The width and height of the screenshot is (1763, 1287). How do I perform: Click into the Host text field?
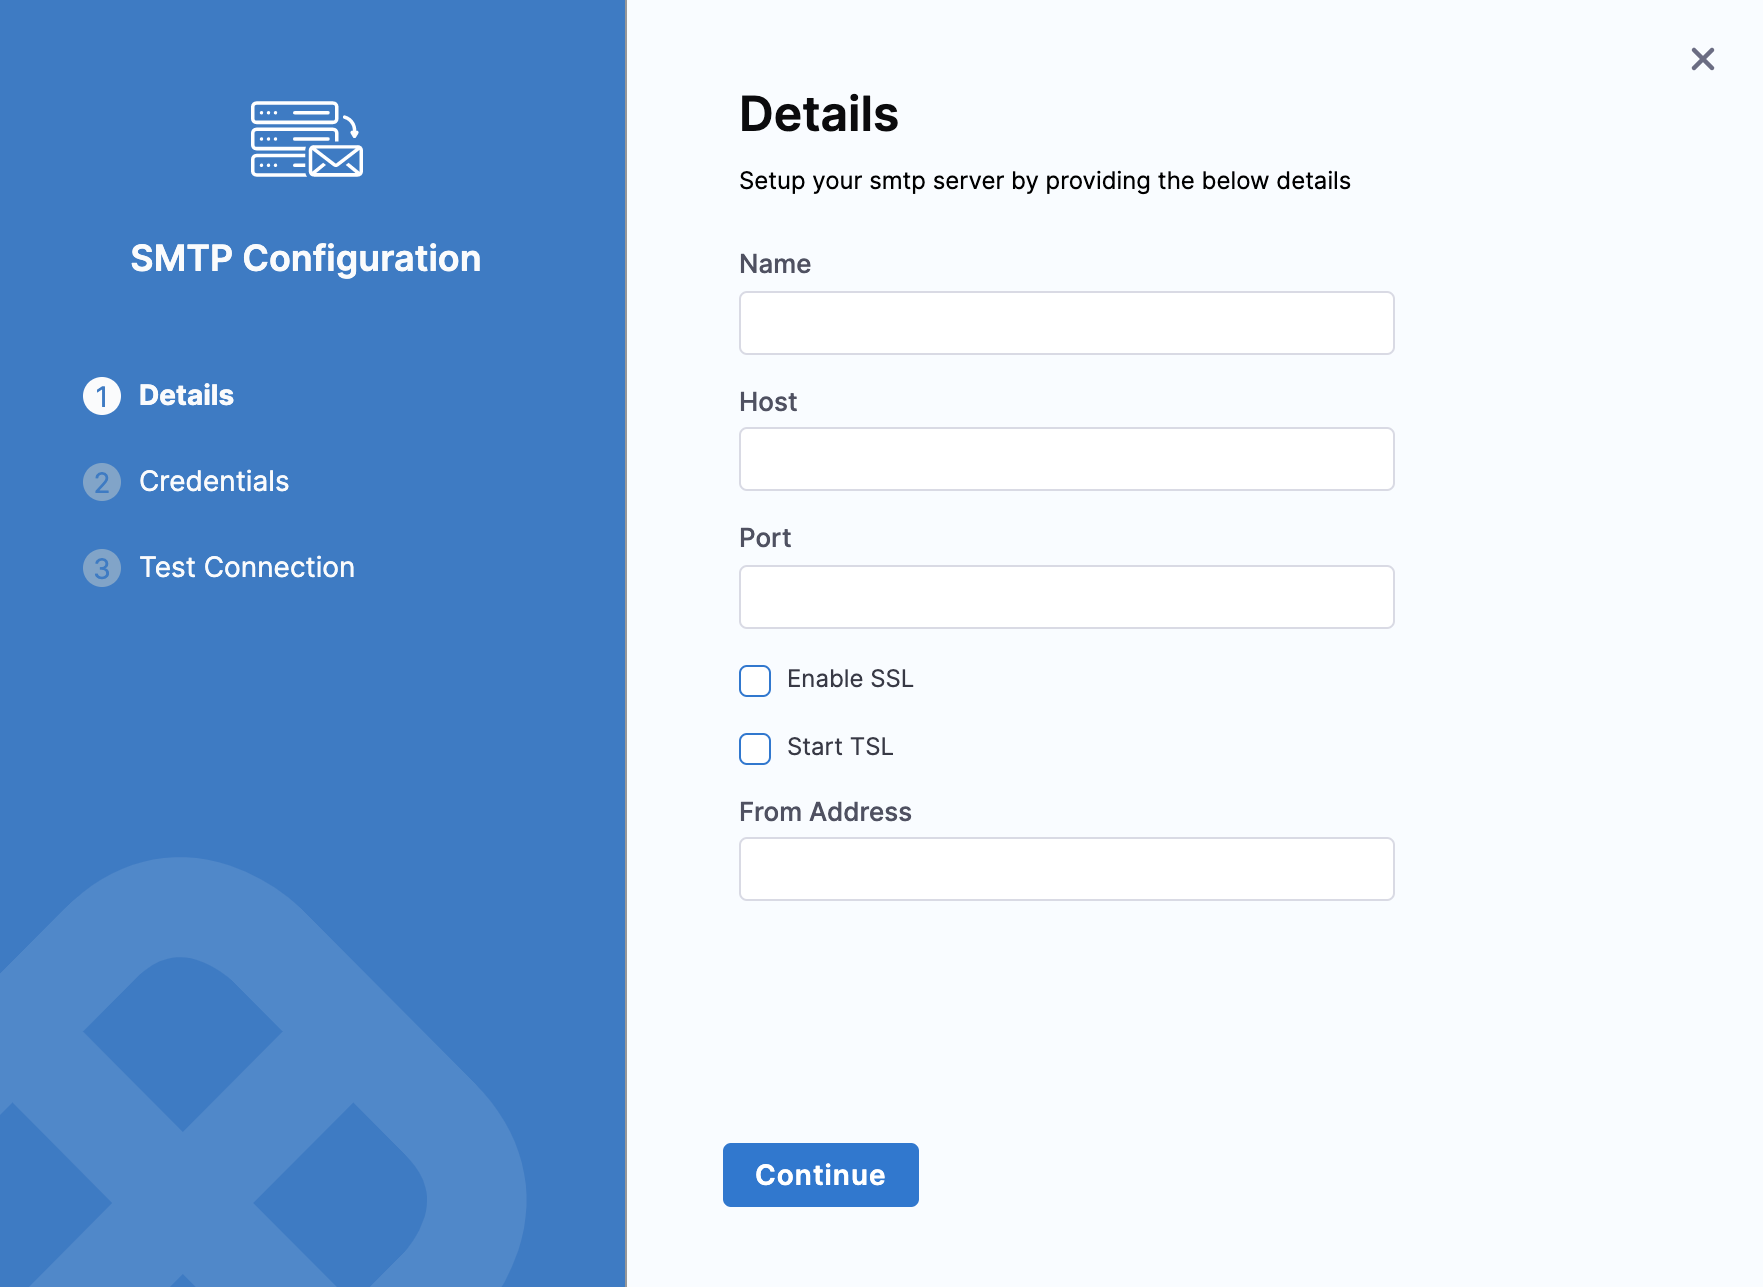[x=1066, y=459]
